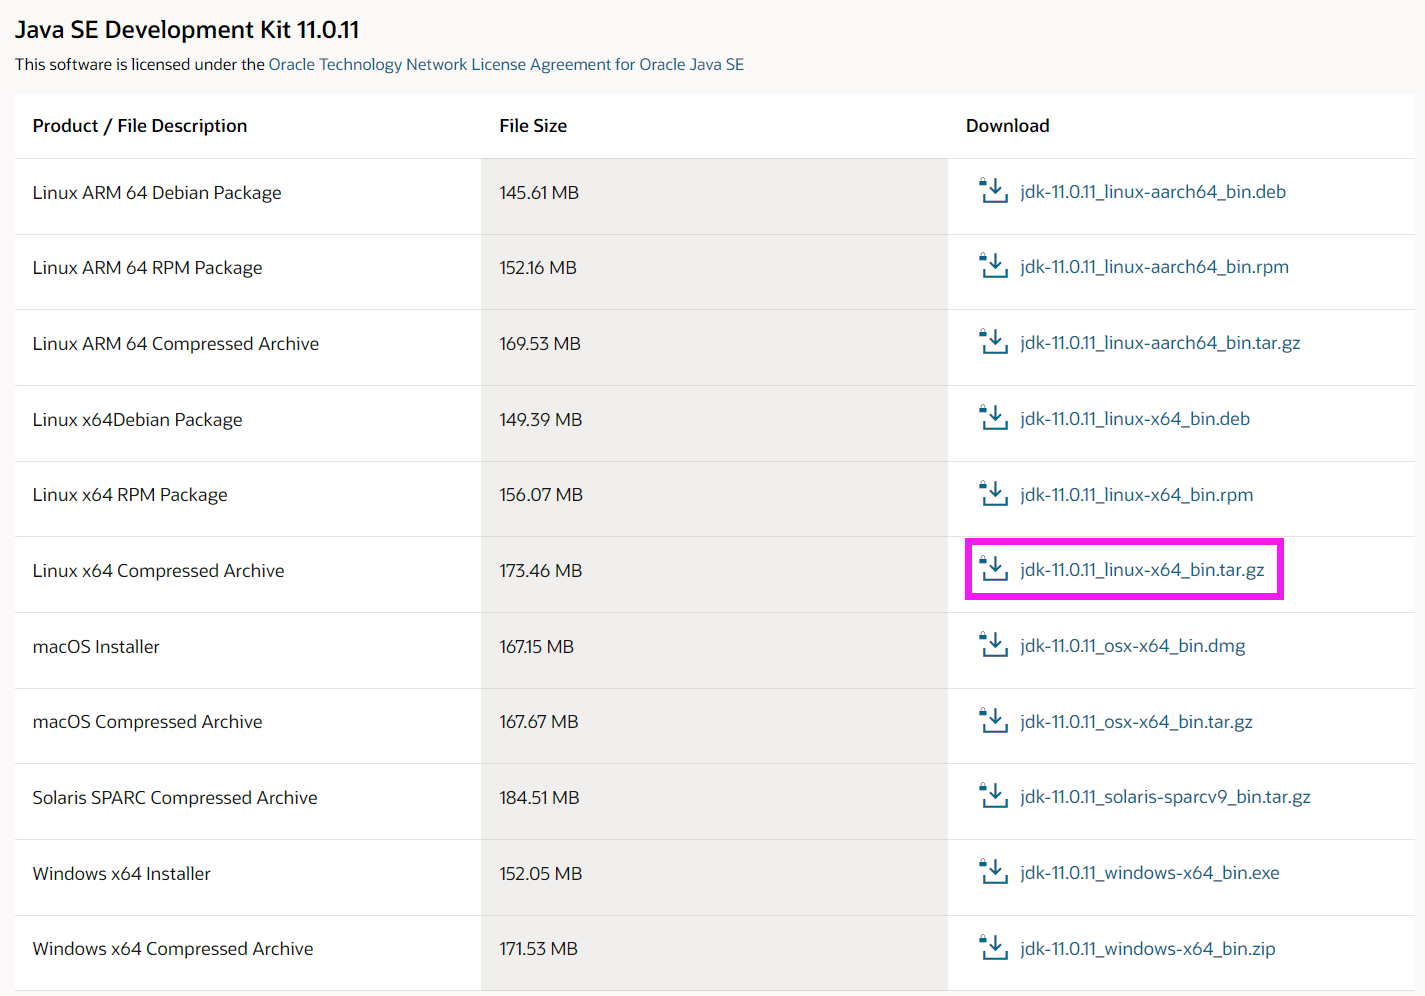Click download icon for linux-aarch64_bin.tar.gz
Screen dimensions: 1425x996
(x=993, y=341)
